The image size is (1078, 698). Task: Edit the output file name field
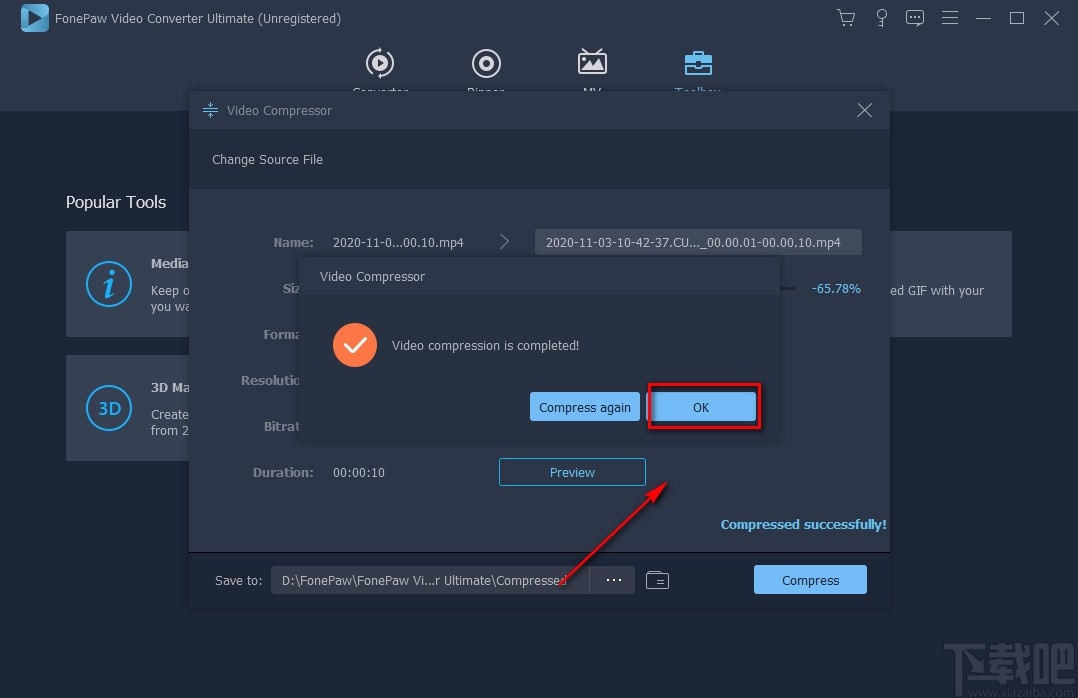(x=698, y=242)
